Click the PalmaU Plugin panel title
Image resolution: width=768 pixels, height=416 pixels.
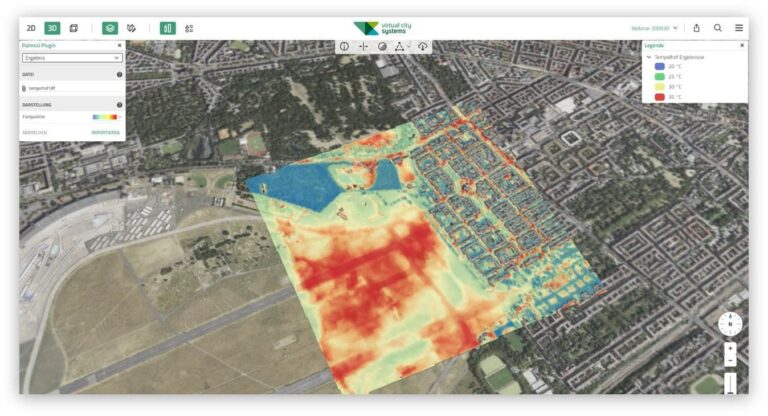[x=39, y=45]
